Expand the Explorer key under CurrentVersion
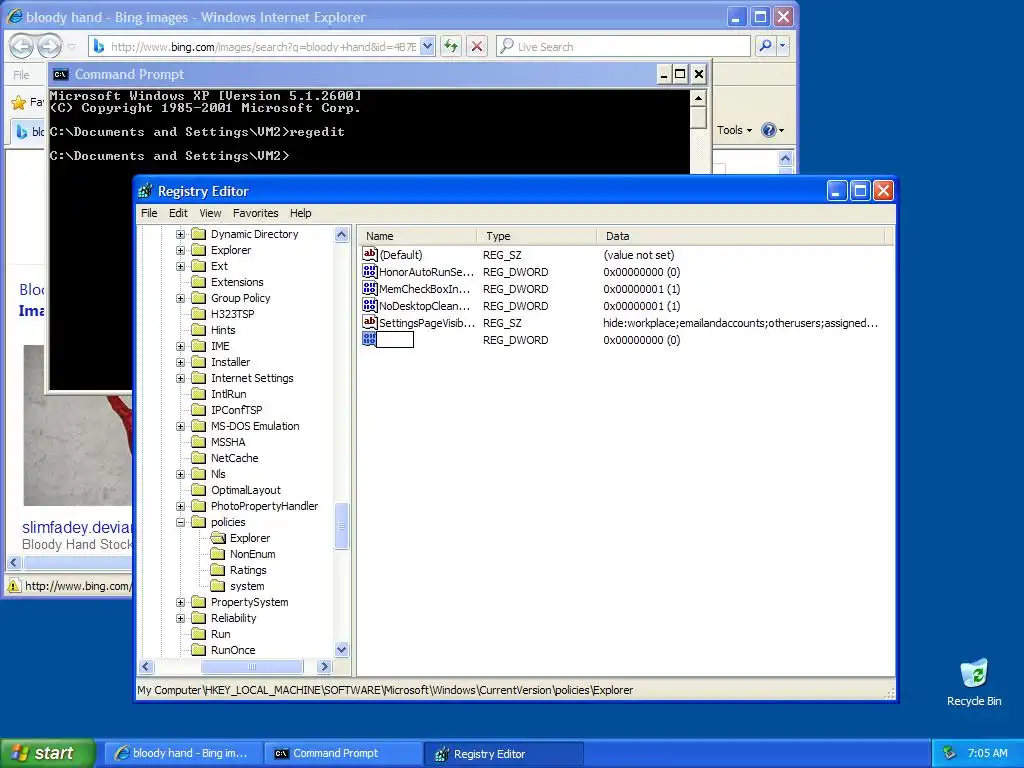 pyautogui.click(x=180, y=250)
